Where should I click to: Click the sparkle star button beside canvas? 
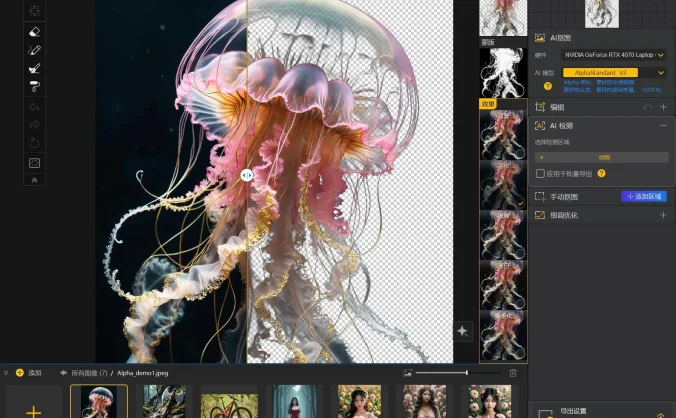pyautogui.click(x=463, y=331)
